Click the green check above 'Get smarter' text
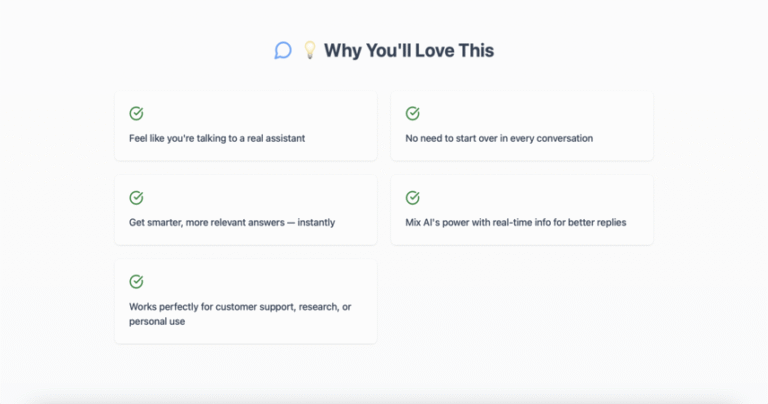 point(136,197)
